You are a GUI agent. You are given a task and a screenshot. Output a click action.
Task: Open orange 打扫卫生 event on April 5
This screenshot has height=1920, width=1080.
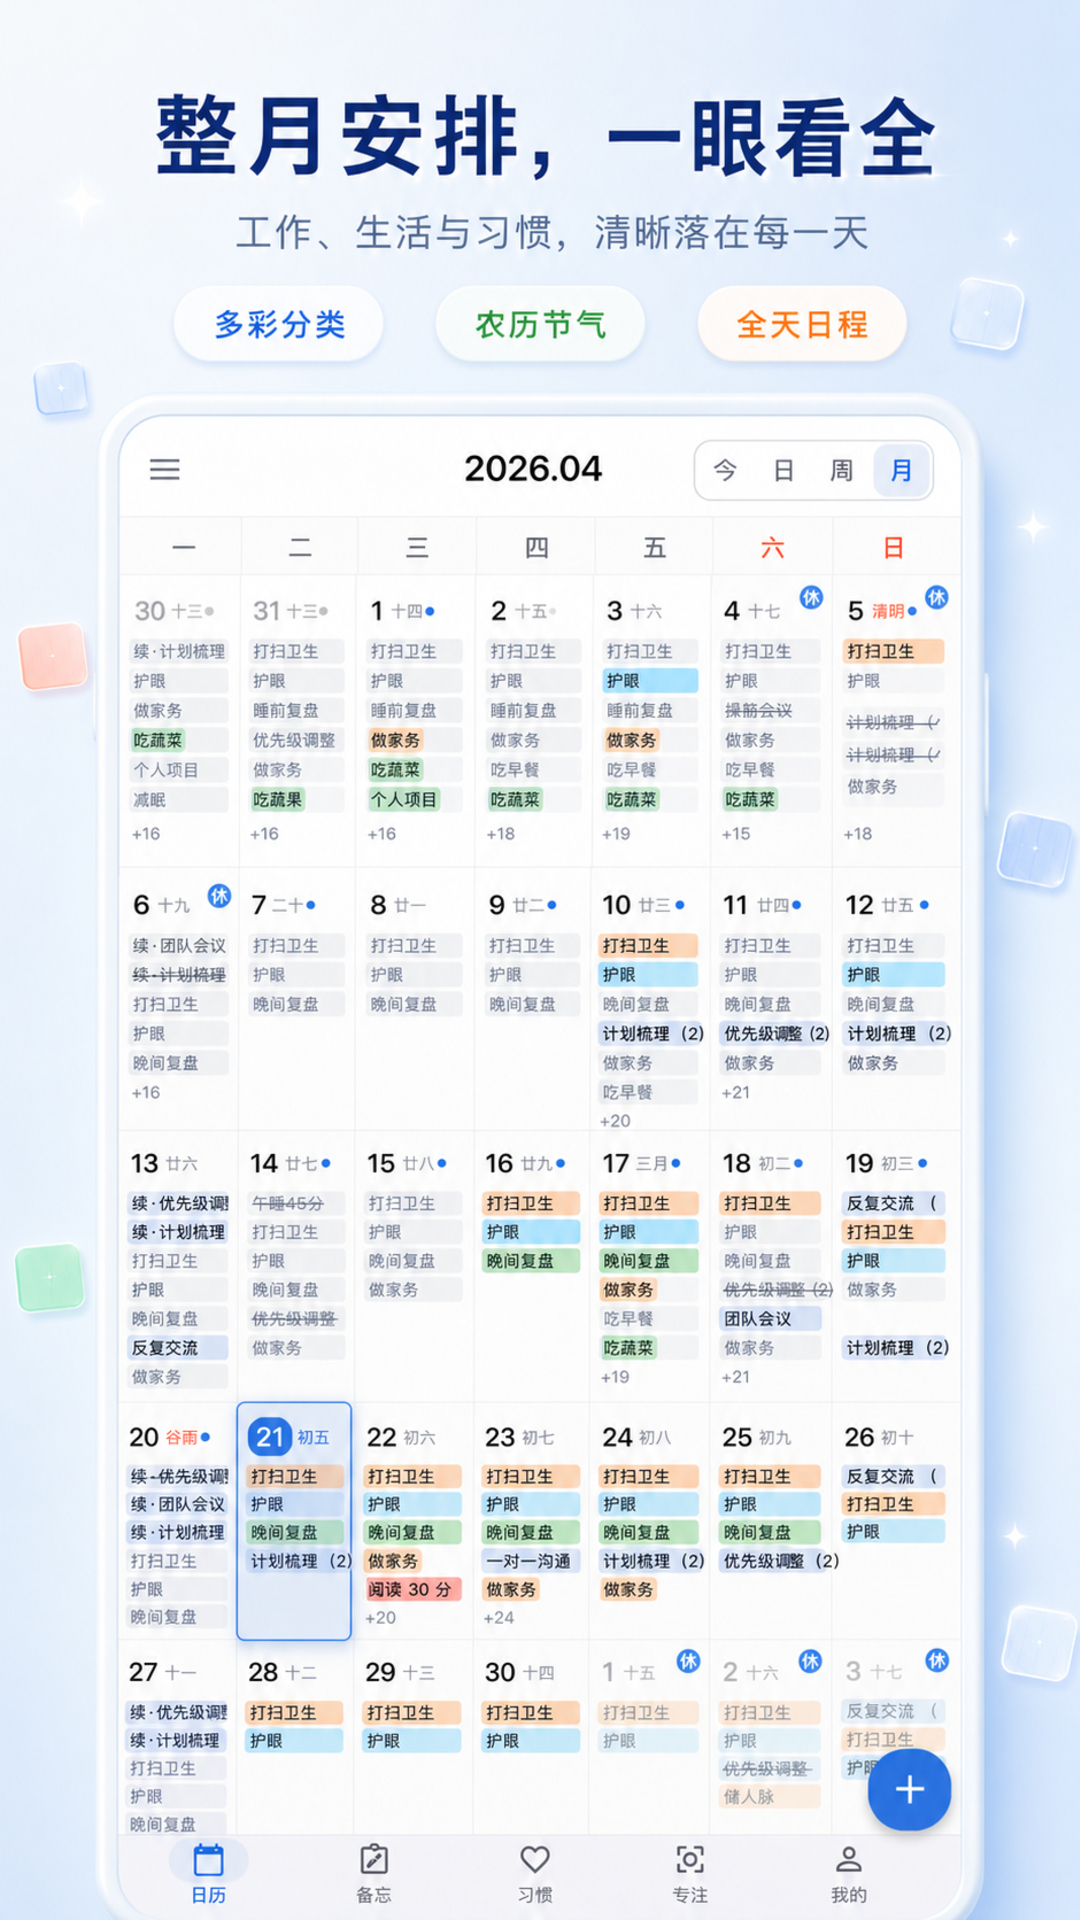(x=894, y=652)
